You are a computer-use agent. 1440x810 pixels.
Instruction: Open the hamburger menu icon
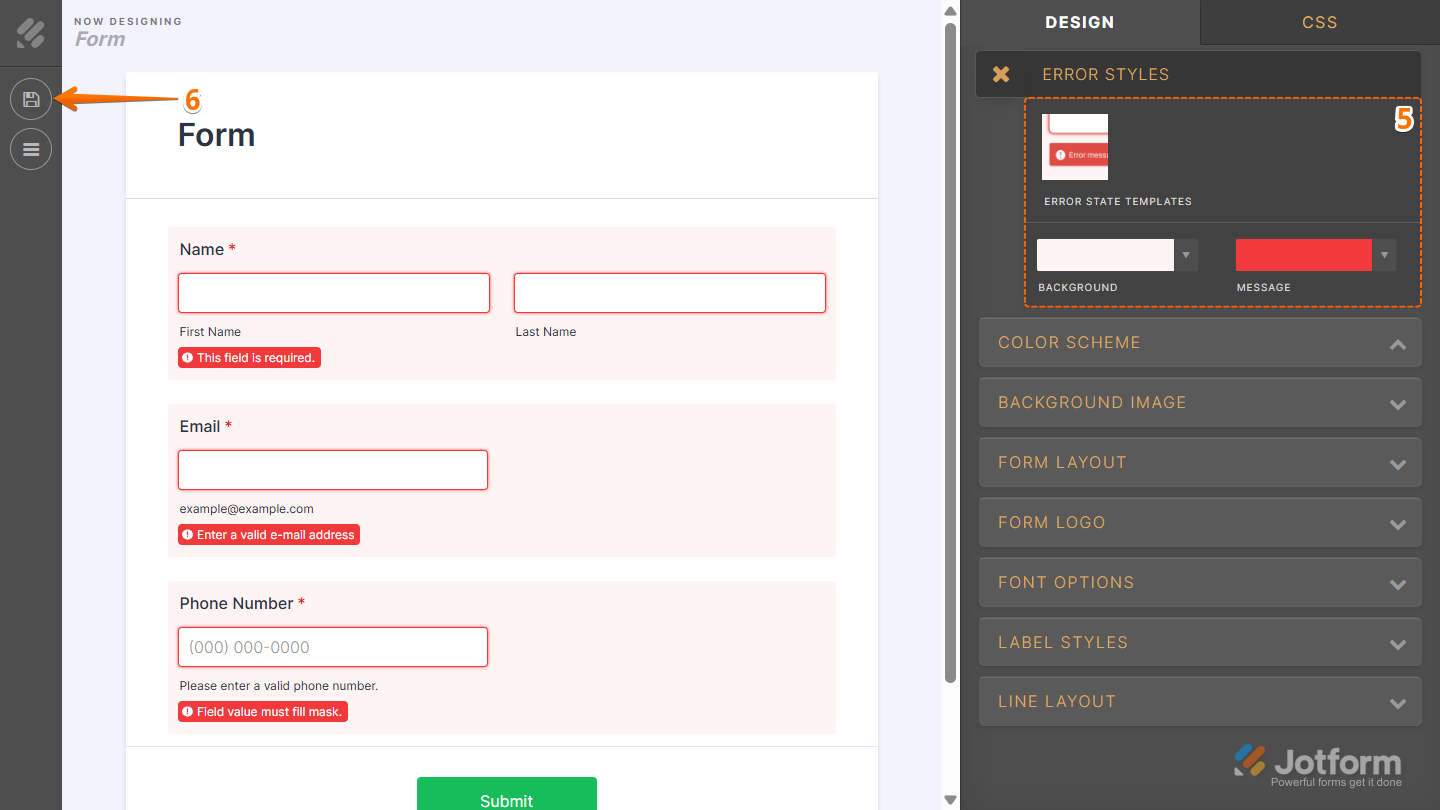pos(30,148)
